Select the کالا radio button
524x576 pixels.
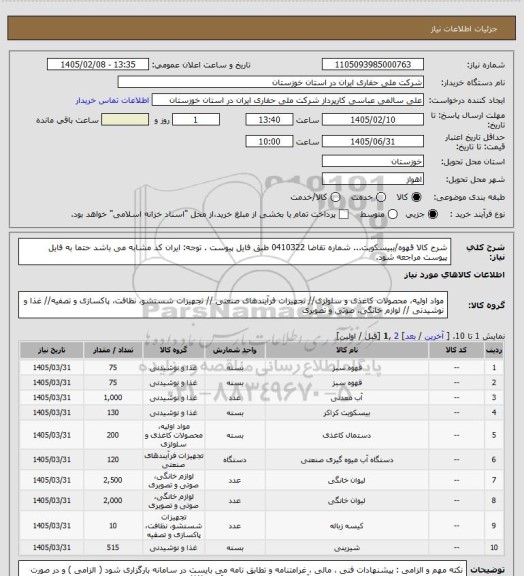pos(416,197)
